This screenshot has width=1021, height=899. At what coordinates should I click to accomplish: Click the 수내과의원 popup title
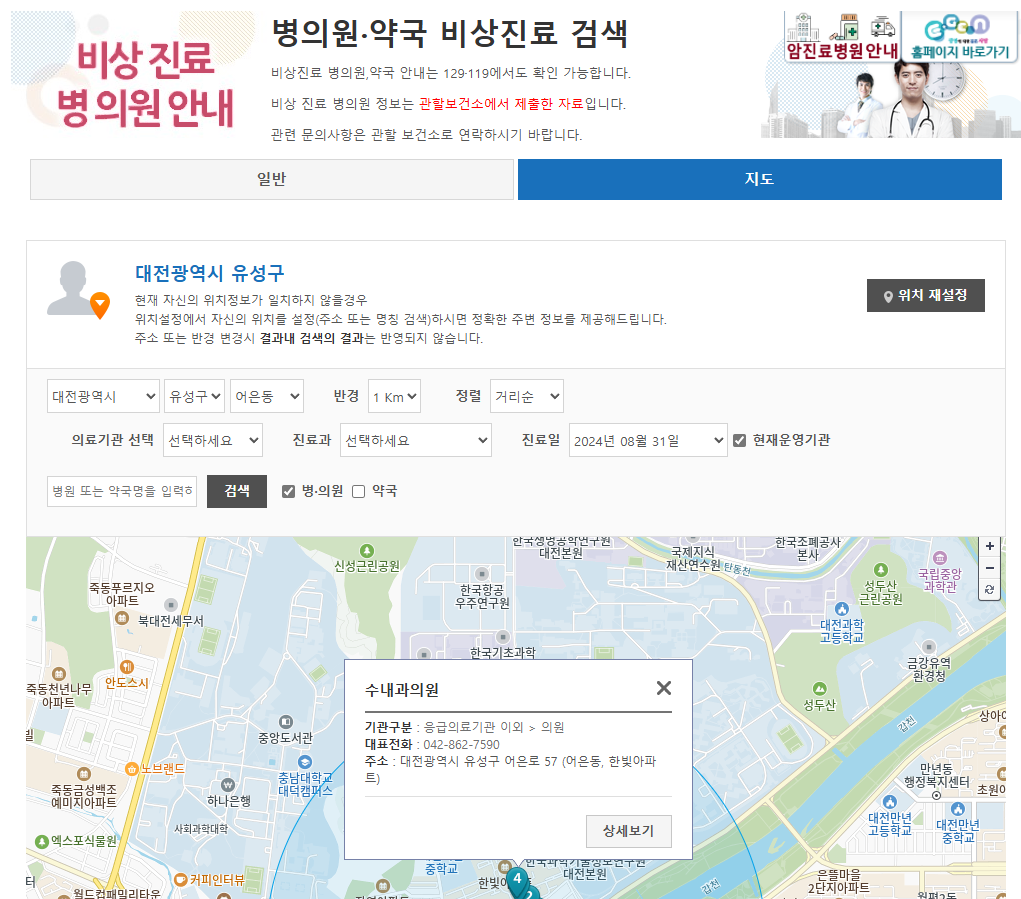(x=402, y=690)
